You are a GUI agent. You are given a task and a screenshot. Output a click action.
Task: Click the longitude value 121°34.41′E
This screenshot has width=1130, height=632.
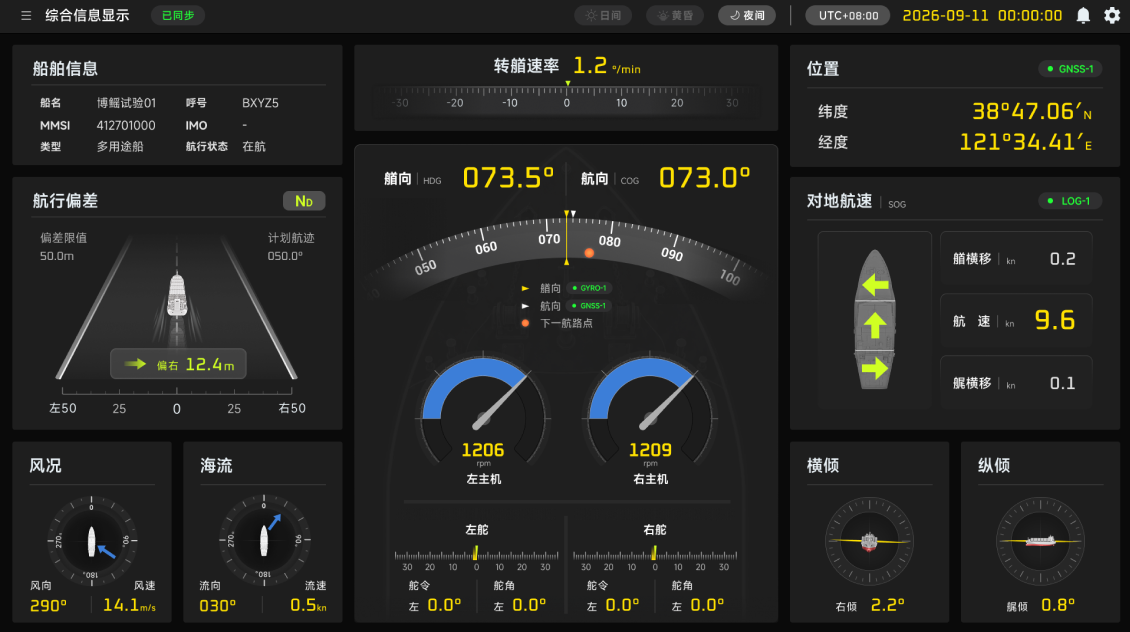pyautogui.click(x=1026, y=142)
